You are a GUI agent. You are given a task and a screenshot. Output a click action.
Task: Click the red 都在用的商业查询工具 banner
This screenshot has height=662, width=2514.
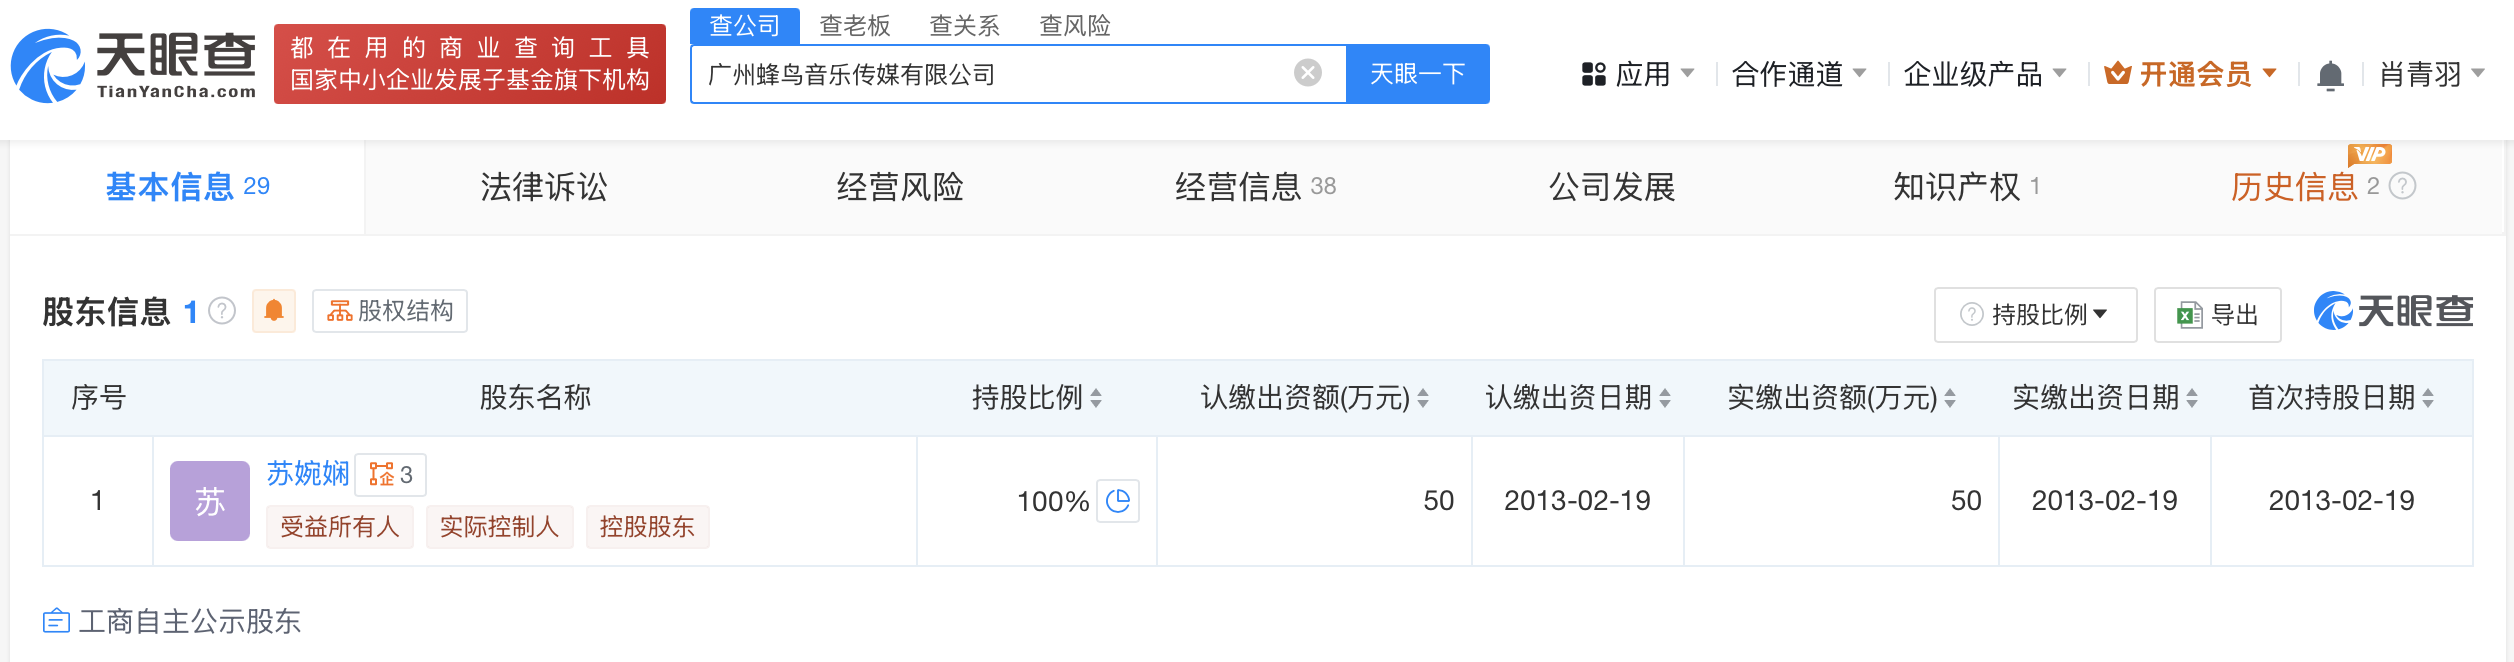470,64
